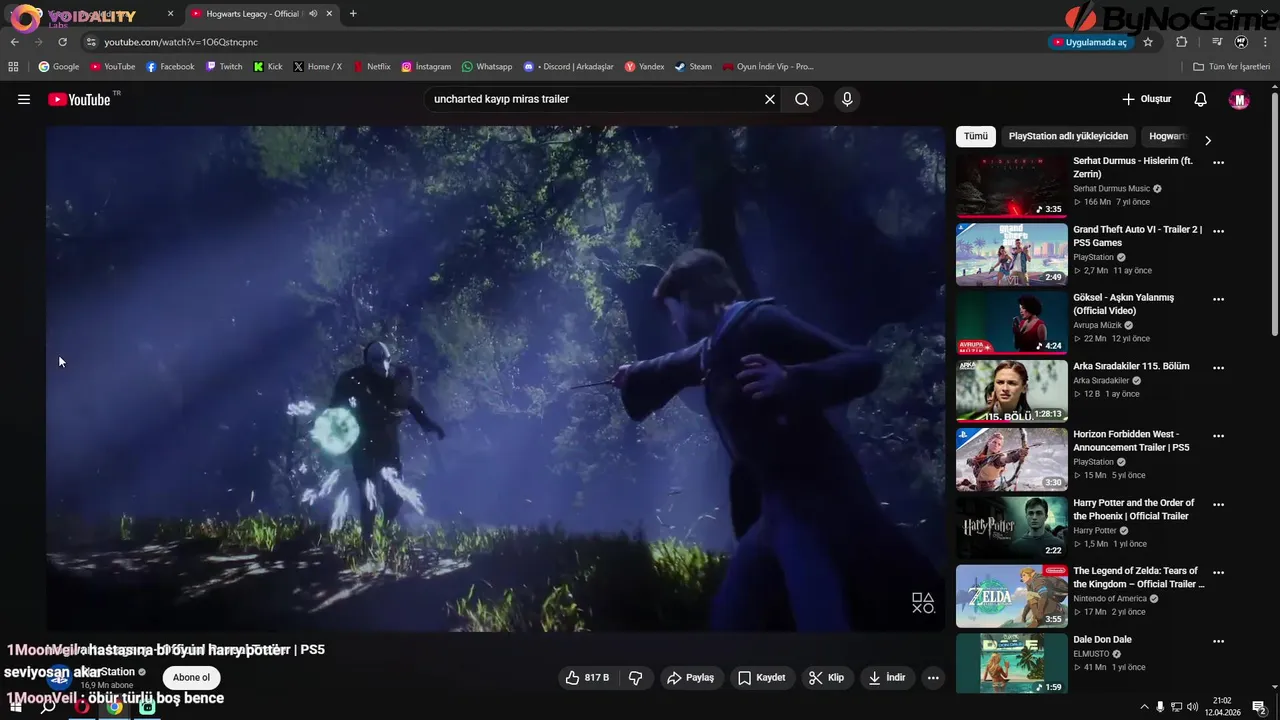Open options for Serhat Durmus - Hislerim
Image resolution: width=1280 pixels, height=720 pixels.
click(1218, 161)
